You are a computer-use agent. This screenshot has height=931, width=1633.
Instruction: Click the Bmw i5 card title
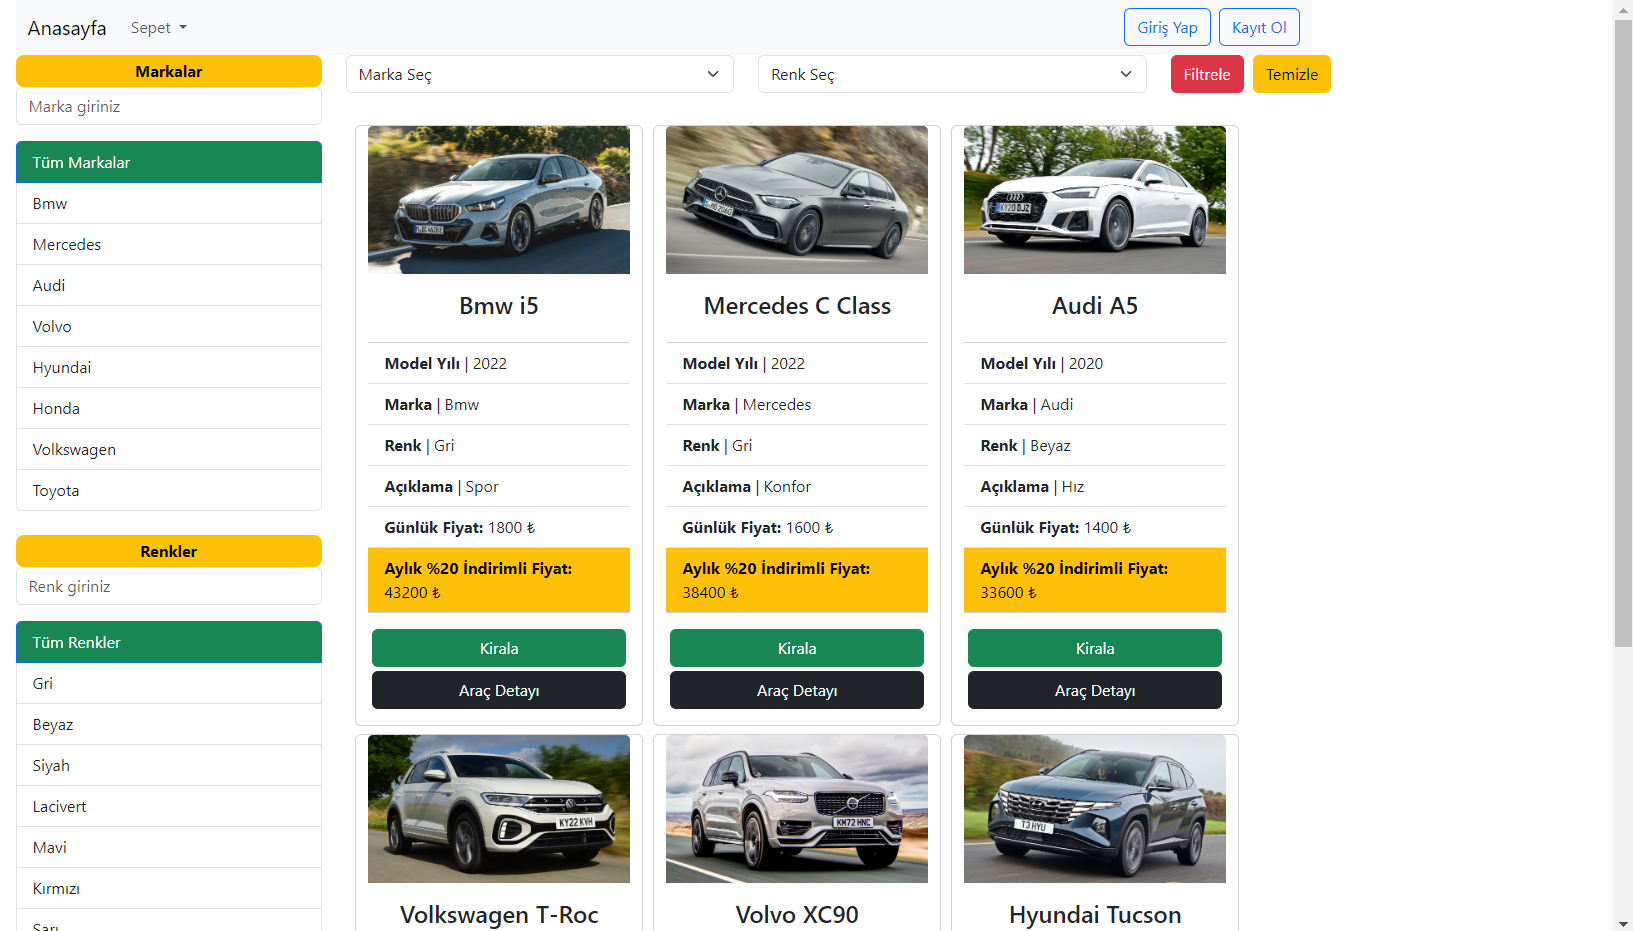(499, 306)
